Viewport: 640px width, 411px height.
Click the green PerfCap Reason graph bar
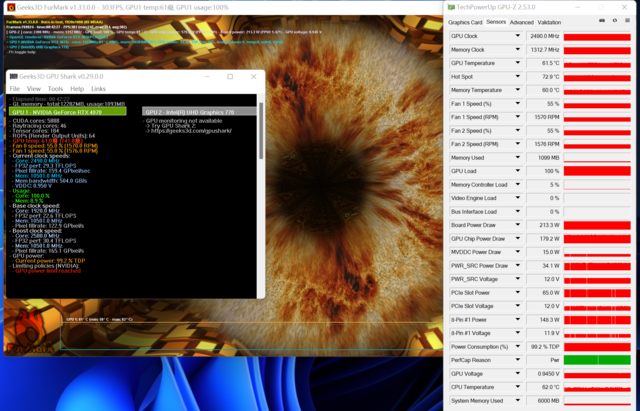[597, 359]
